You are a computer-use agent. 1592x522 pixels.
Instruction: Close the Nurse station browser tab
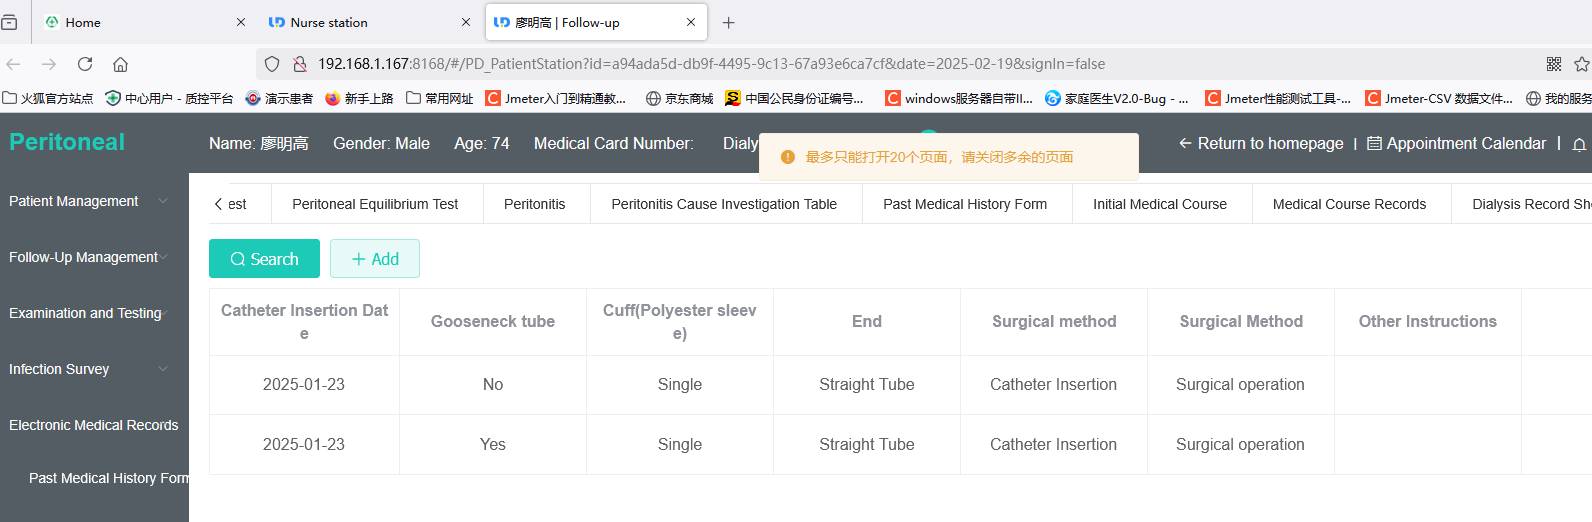[466, 22]
